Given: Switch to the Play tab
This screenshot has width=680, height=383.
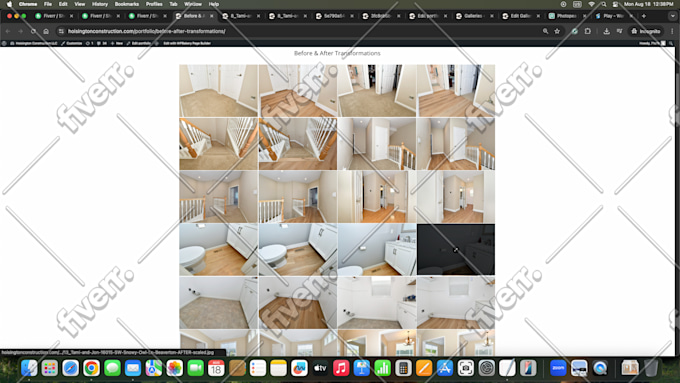Looking at the screenshot, I should click(x=614, y=16).
